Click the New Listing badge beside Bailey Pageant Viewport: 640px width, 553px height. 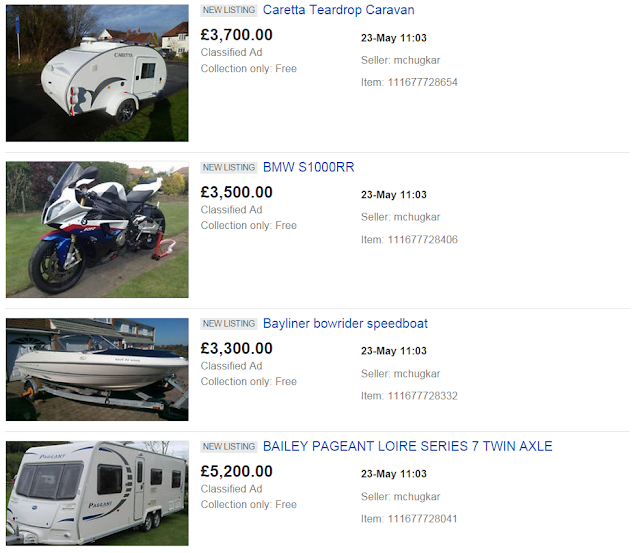229,447
